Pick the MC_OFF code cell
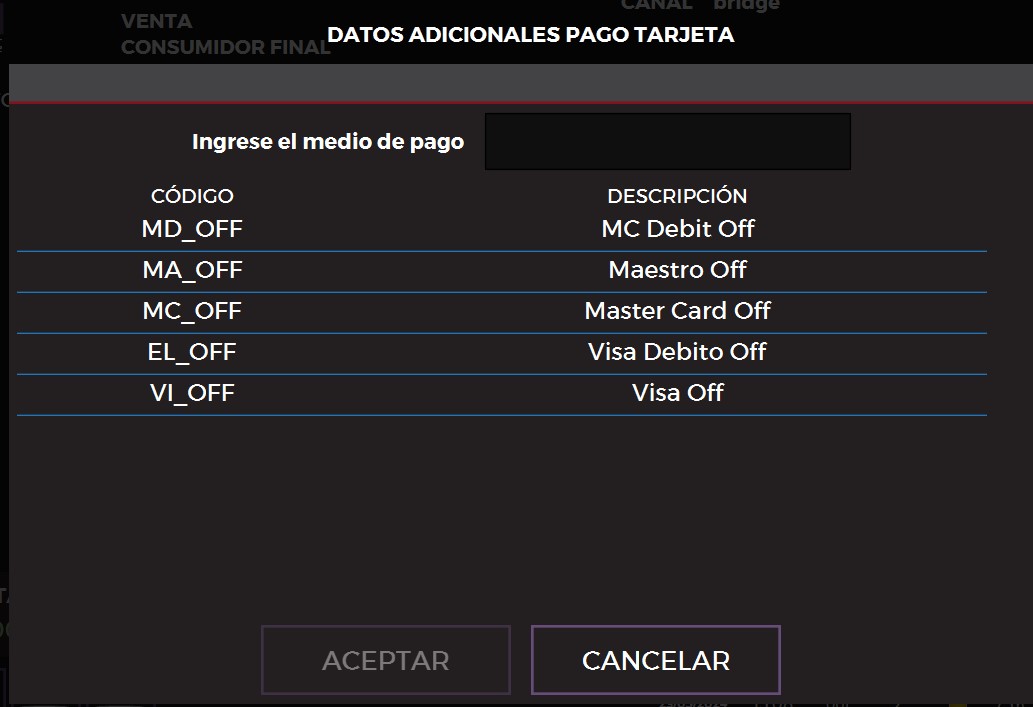The image size is (1033, 707). 192,311
